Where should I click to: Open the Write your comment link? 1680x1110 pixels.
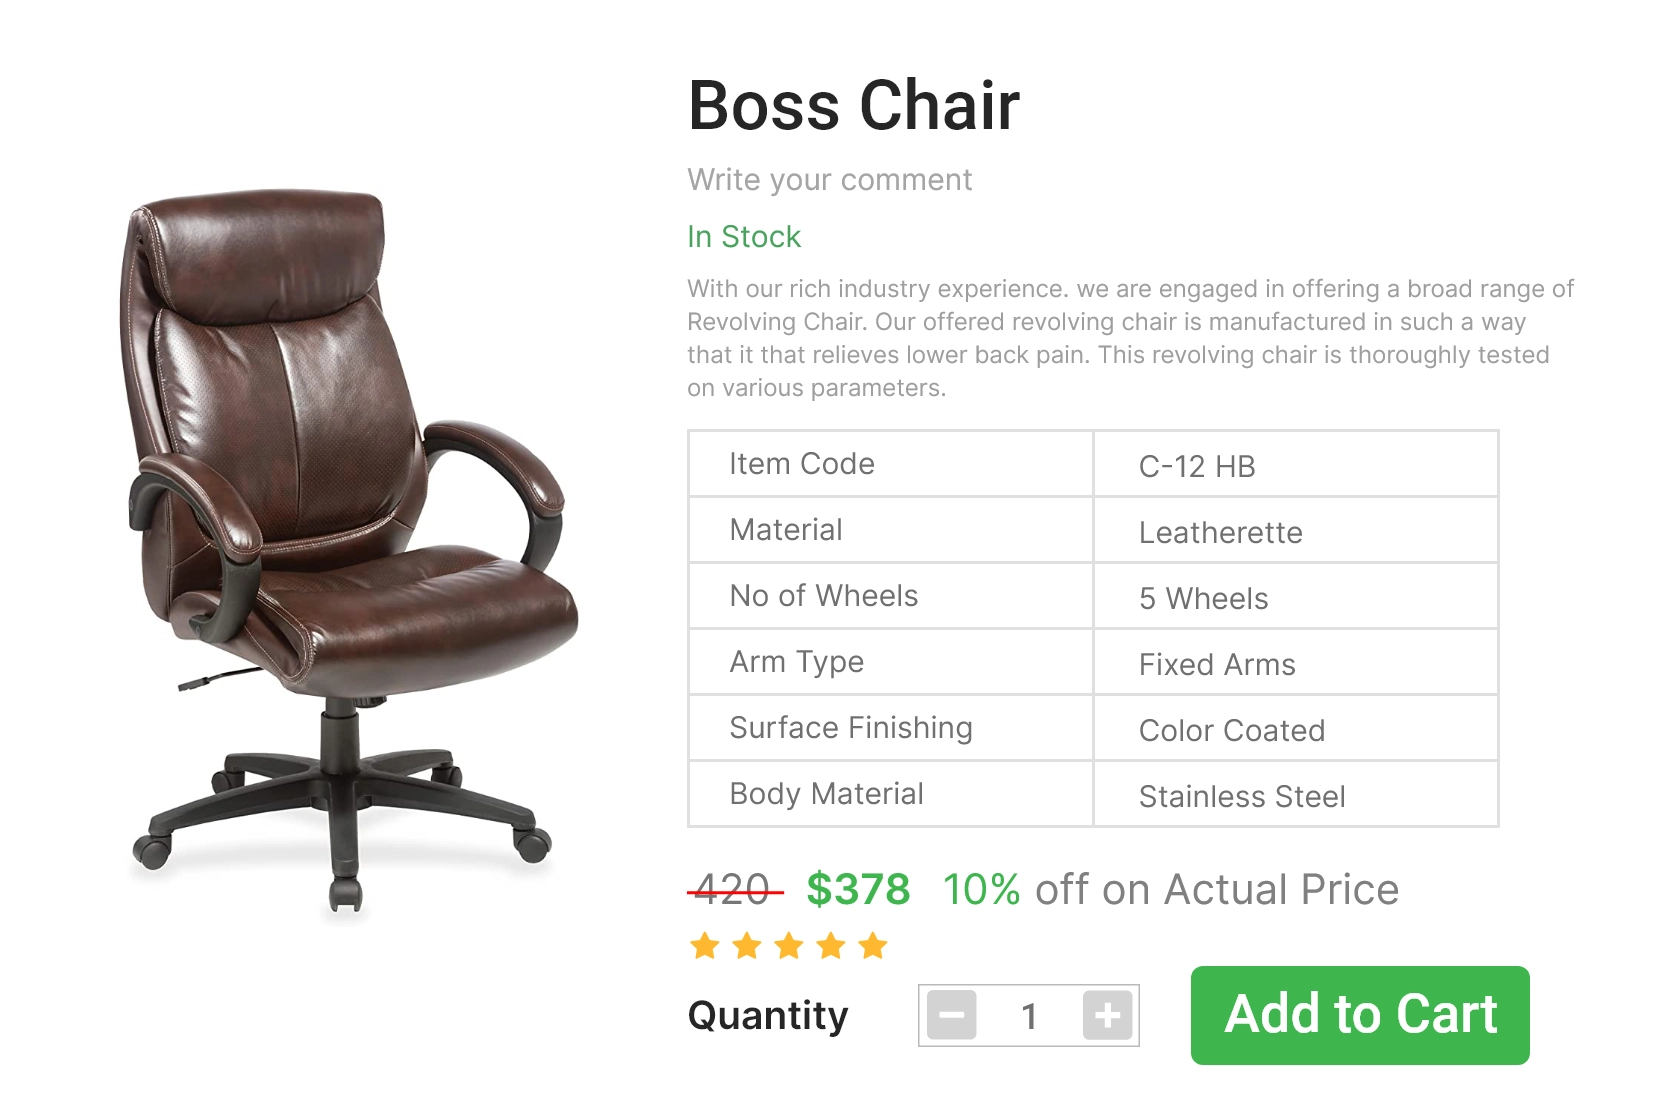point(829,180)
